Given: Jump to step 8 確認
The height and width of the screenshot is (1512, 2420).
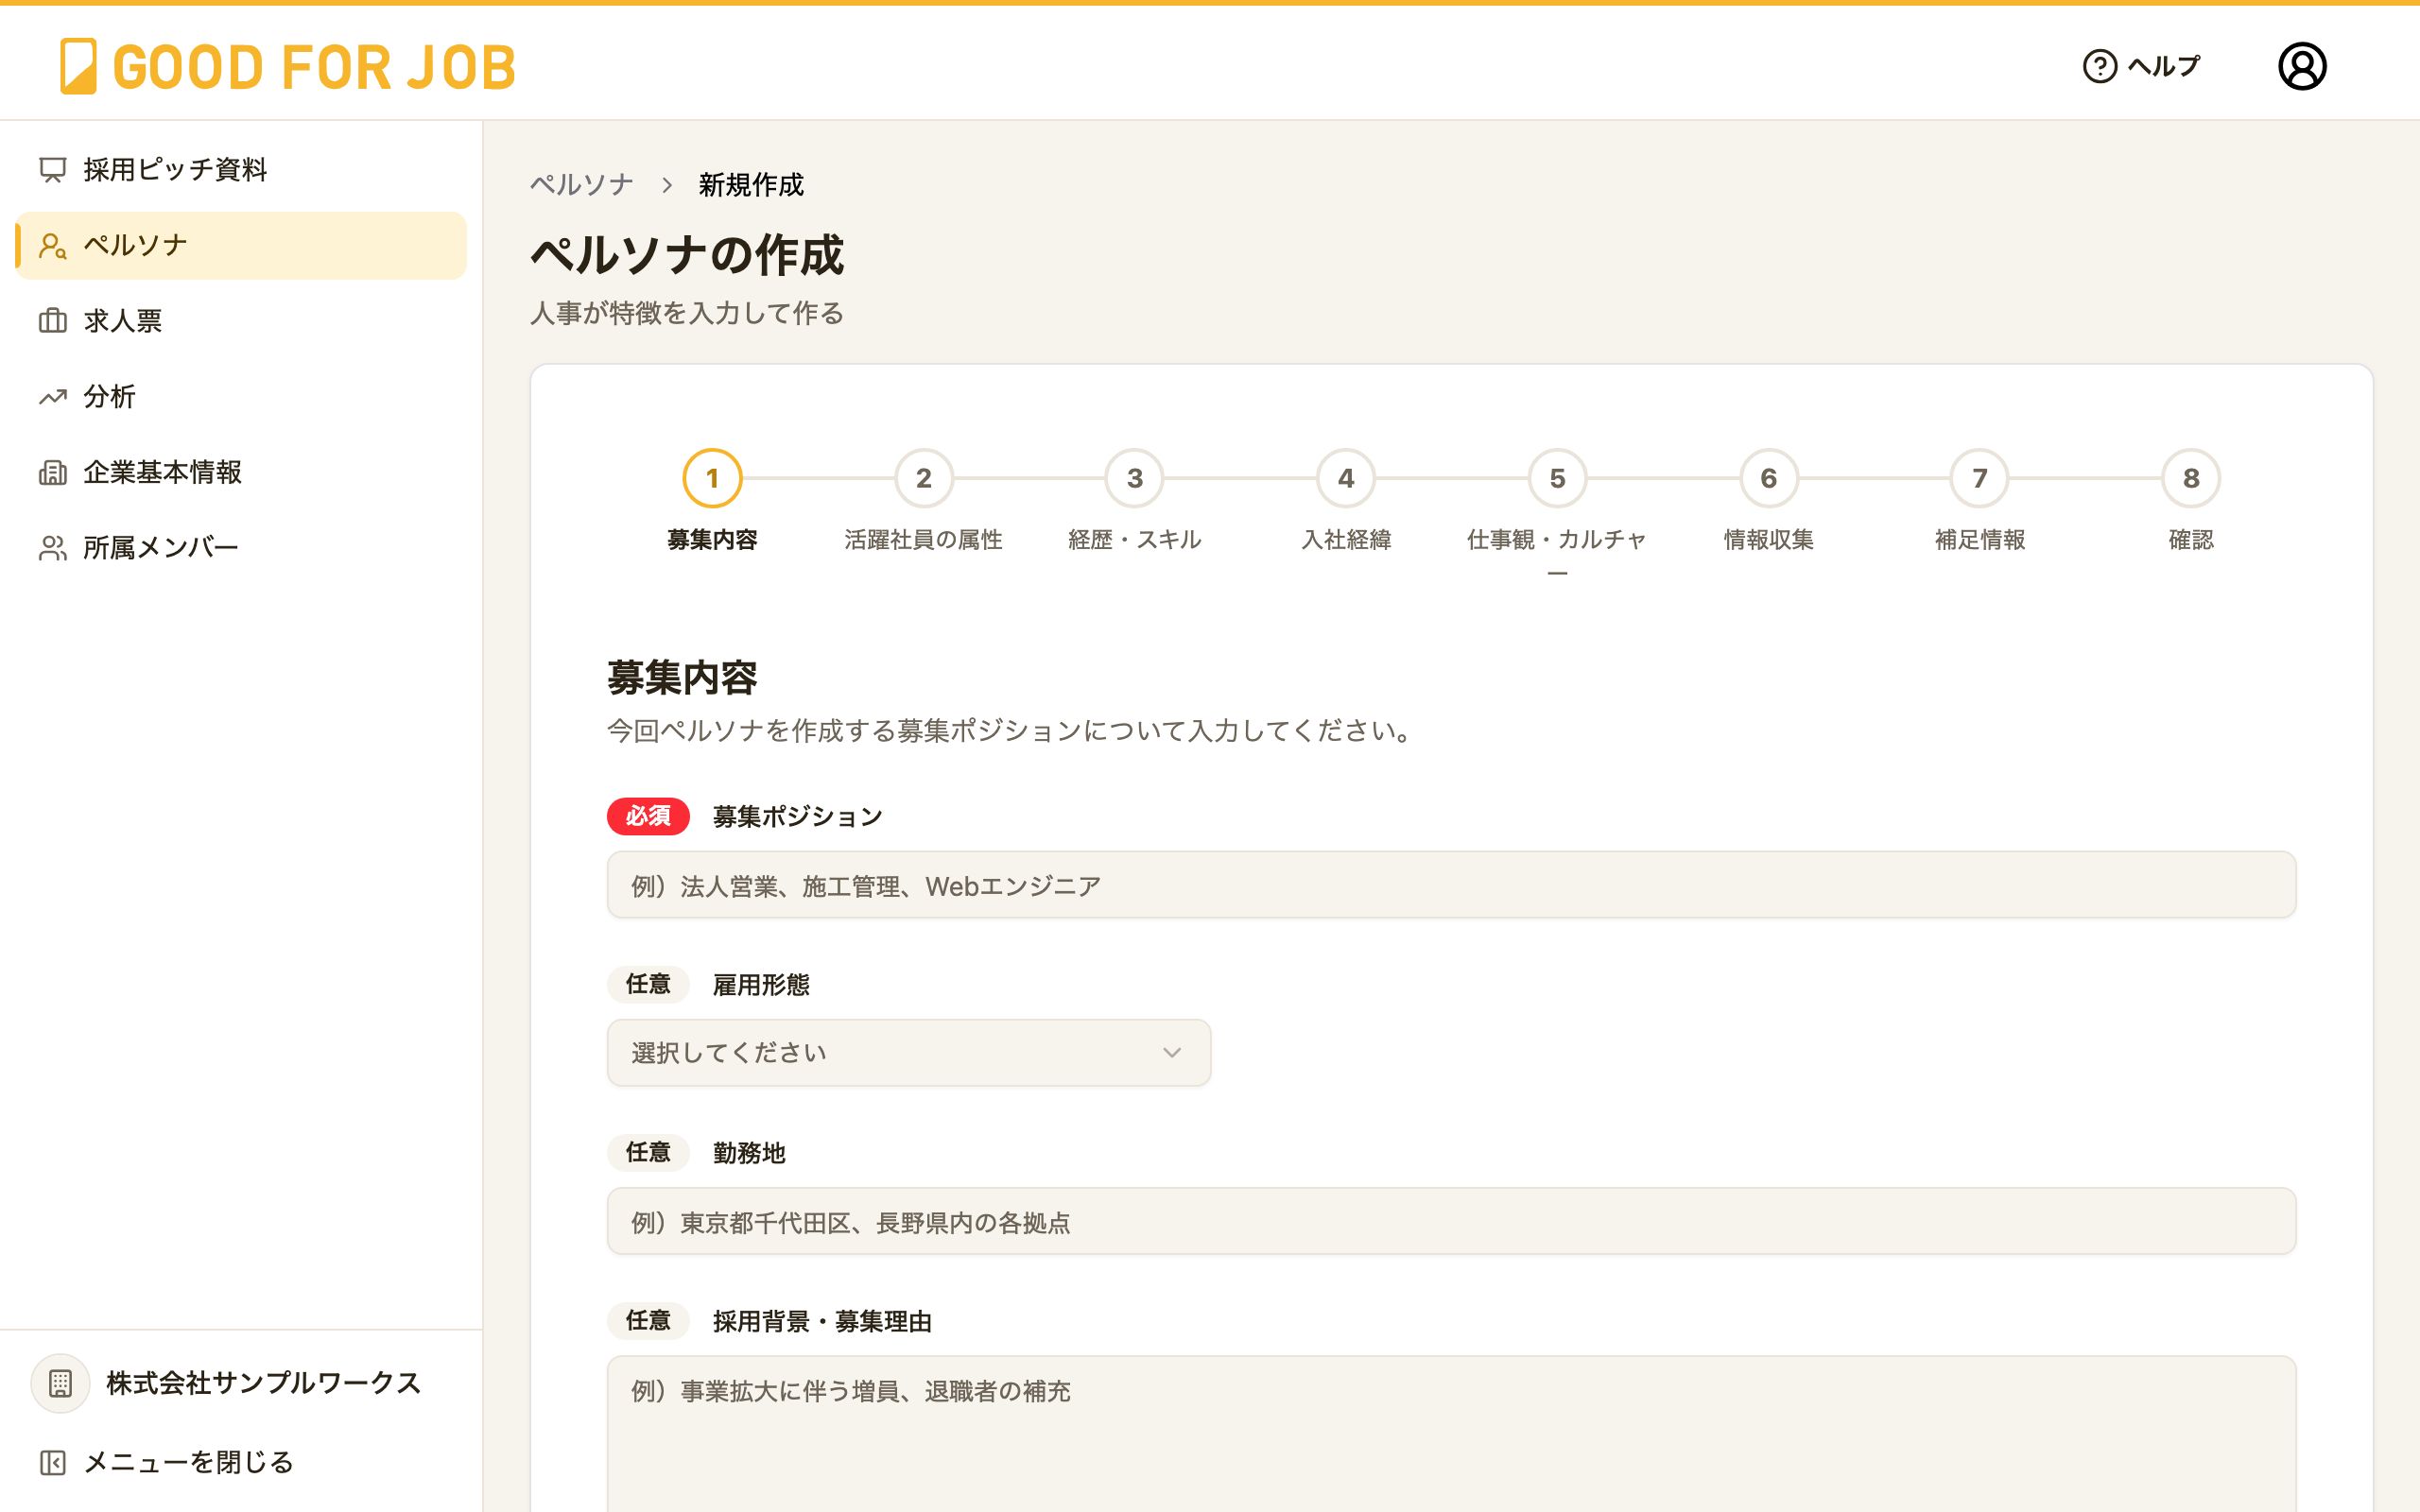Looking at the screenshot, I should click(x=2191, y=478).
